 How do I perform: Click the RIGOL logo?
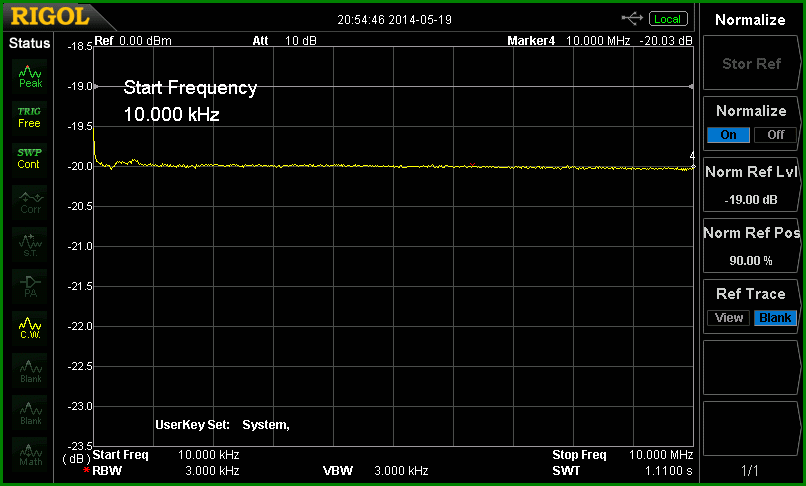tap(50, 17)
